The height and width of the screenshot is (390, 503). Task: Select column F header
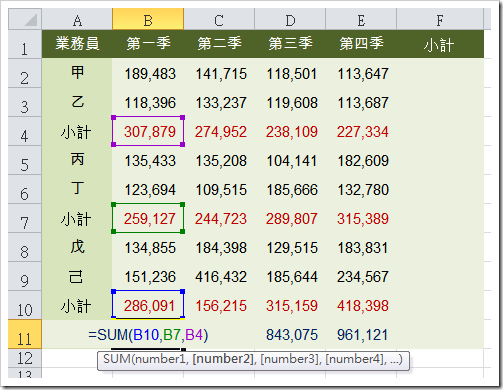click(440, 19)
